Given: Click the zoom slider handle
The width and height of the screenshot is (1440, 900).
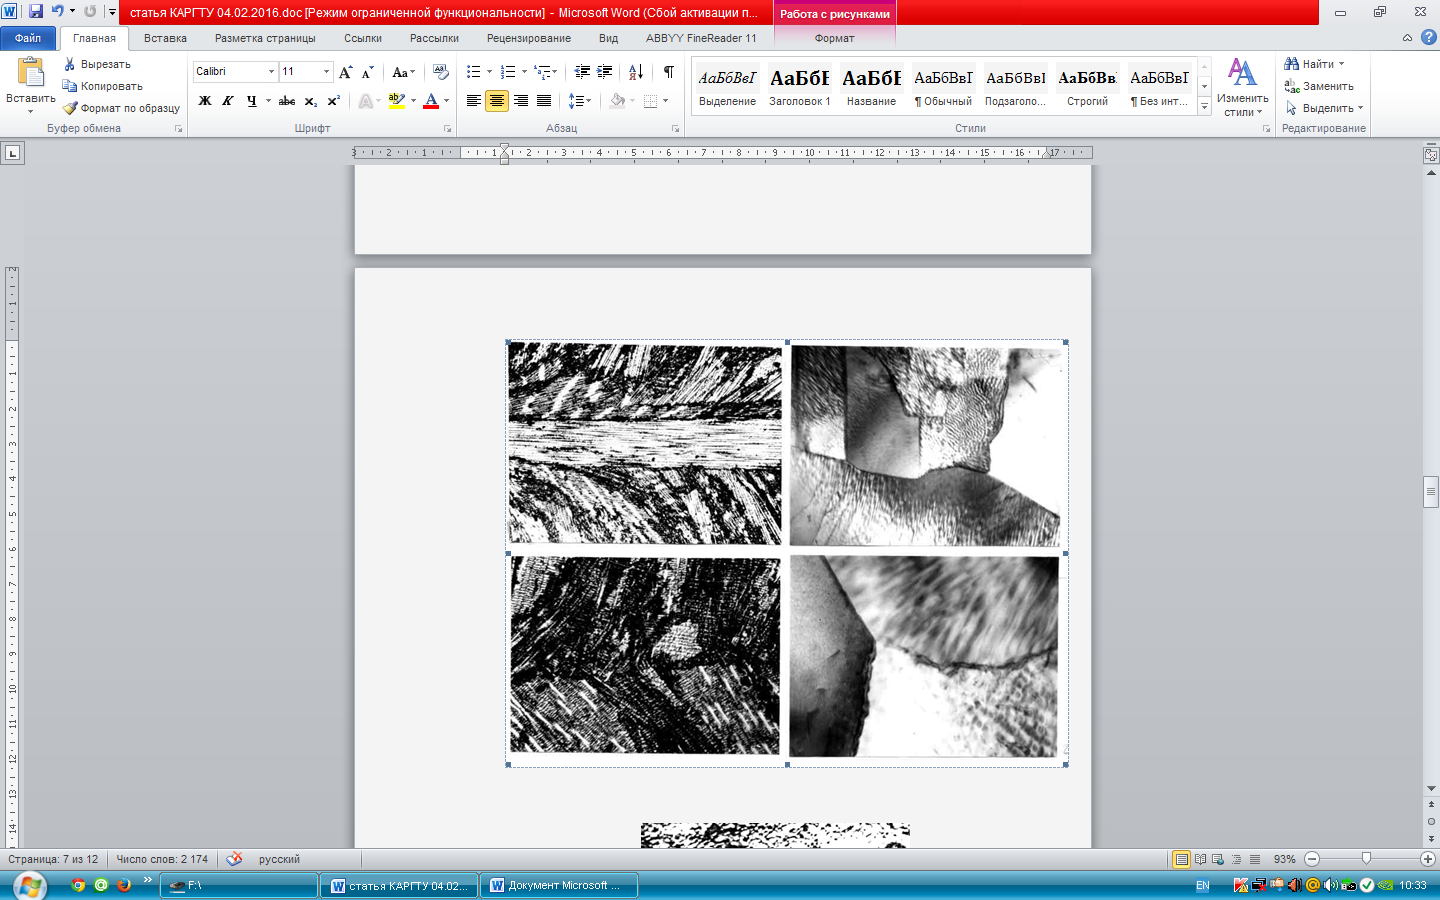Looking at the screenshot, I should tap(1366, 859).
